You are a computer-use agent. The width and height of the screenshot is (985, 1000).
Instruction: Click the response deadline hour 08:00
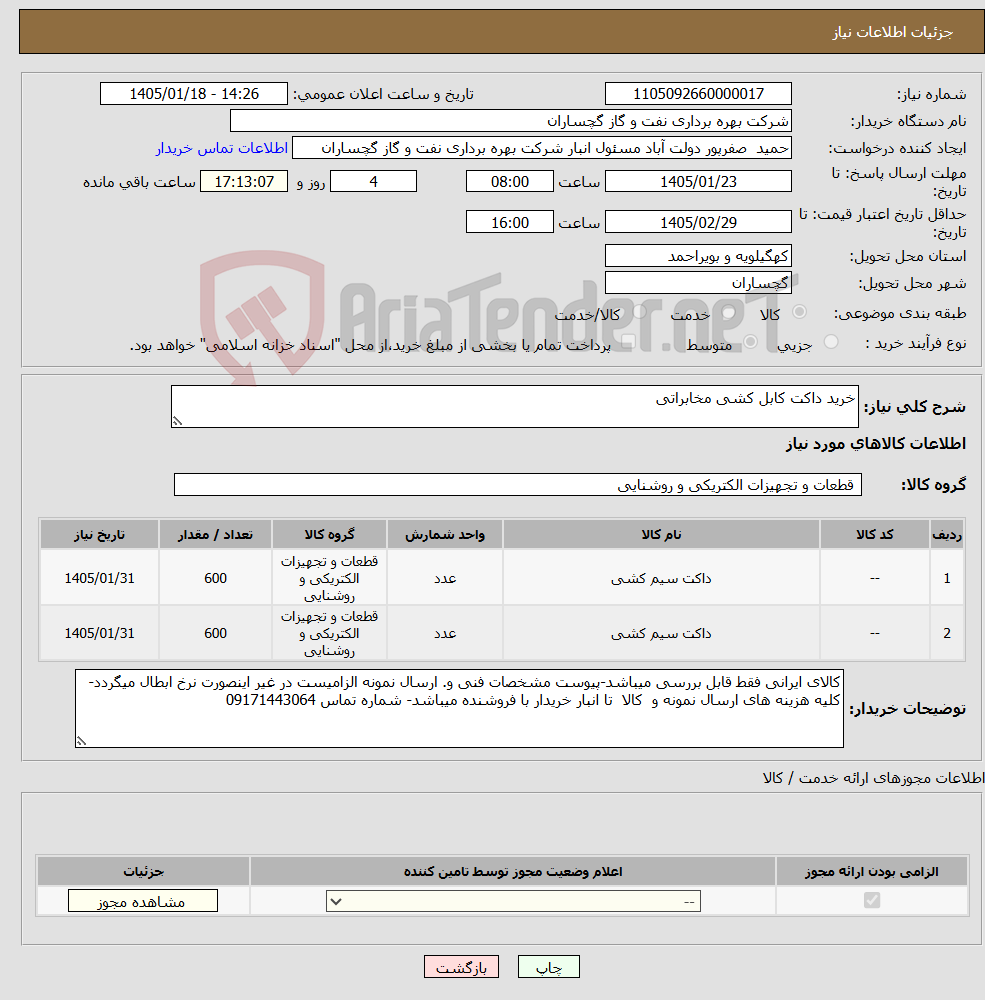pyautogui.click(x=510, y=182)
